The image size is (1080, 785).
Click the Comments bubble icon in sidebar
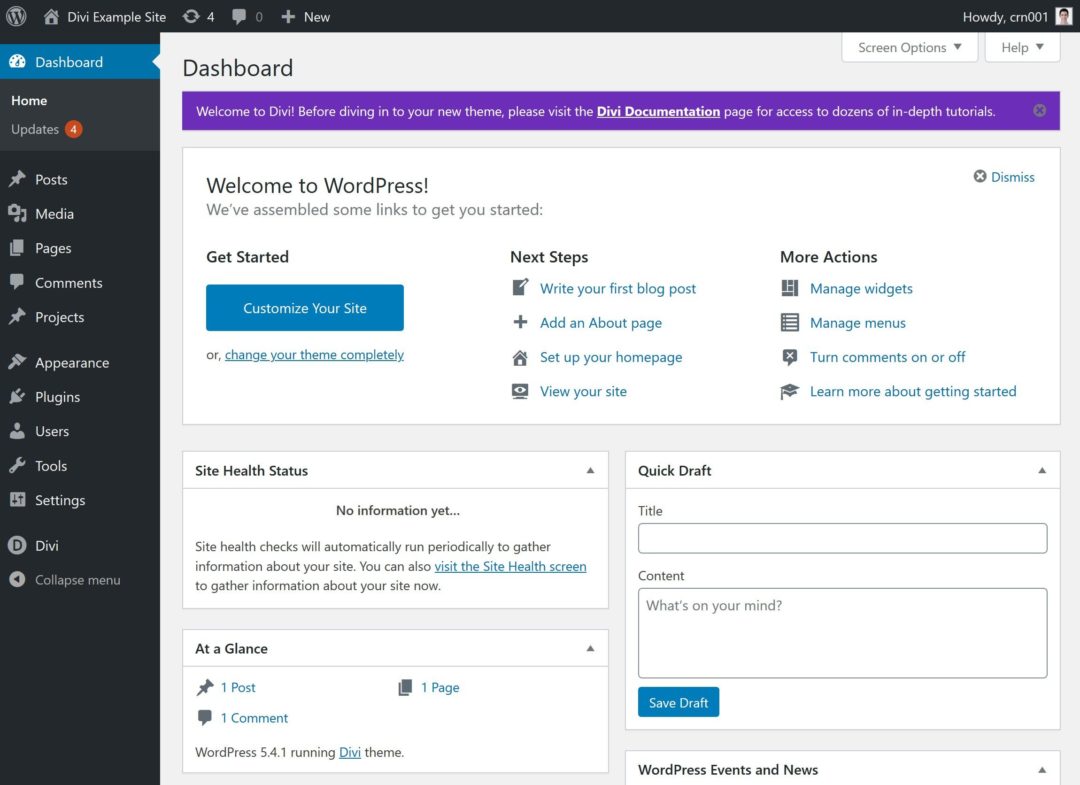tap(17, 282)
